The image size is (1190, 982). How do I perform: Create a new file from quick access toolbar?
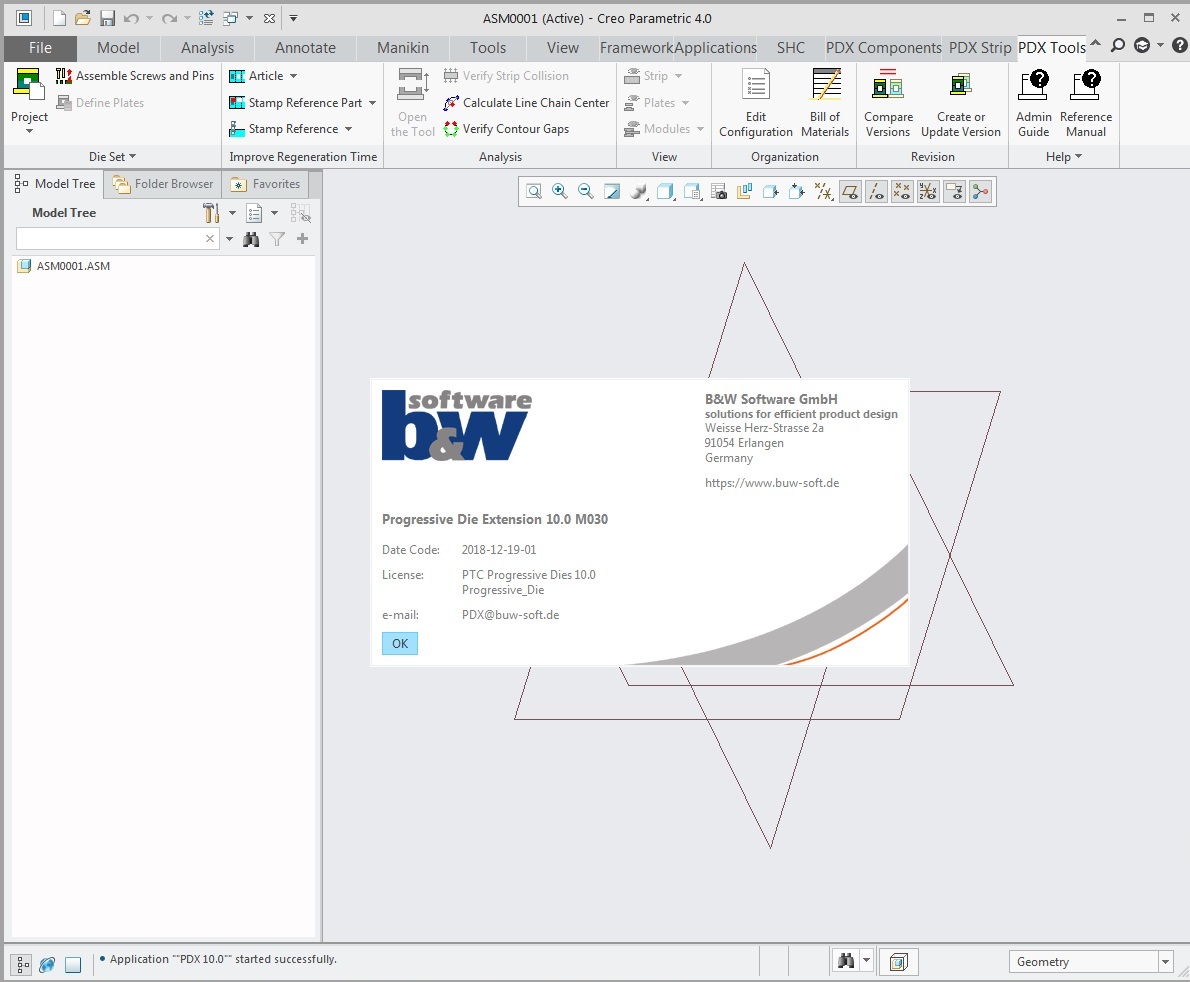pyautogui.click(x=58, y=18)
